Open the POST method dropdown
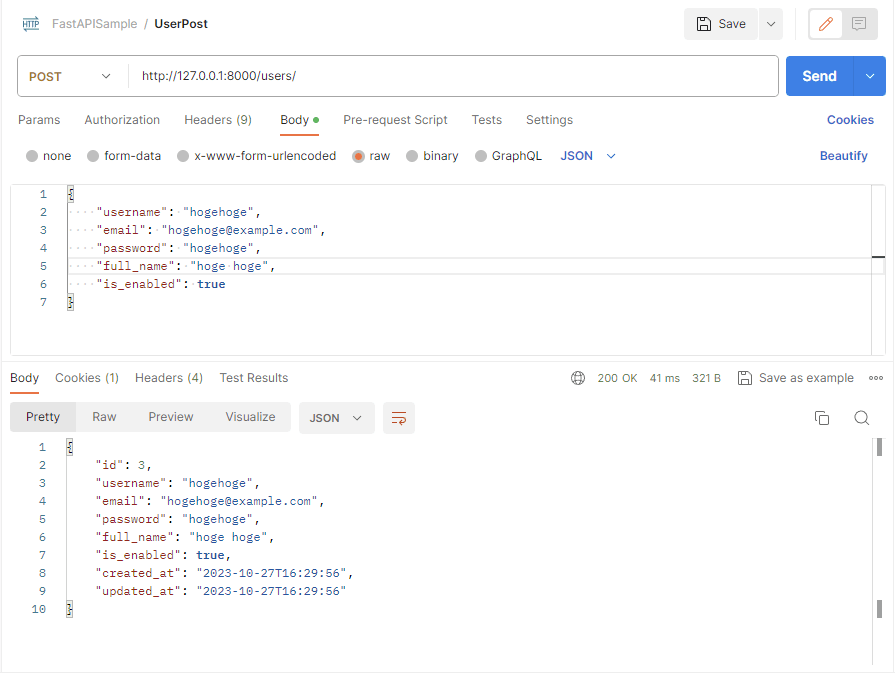 72,76
